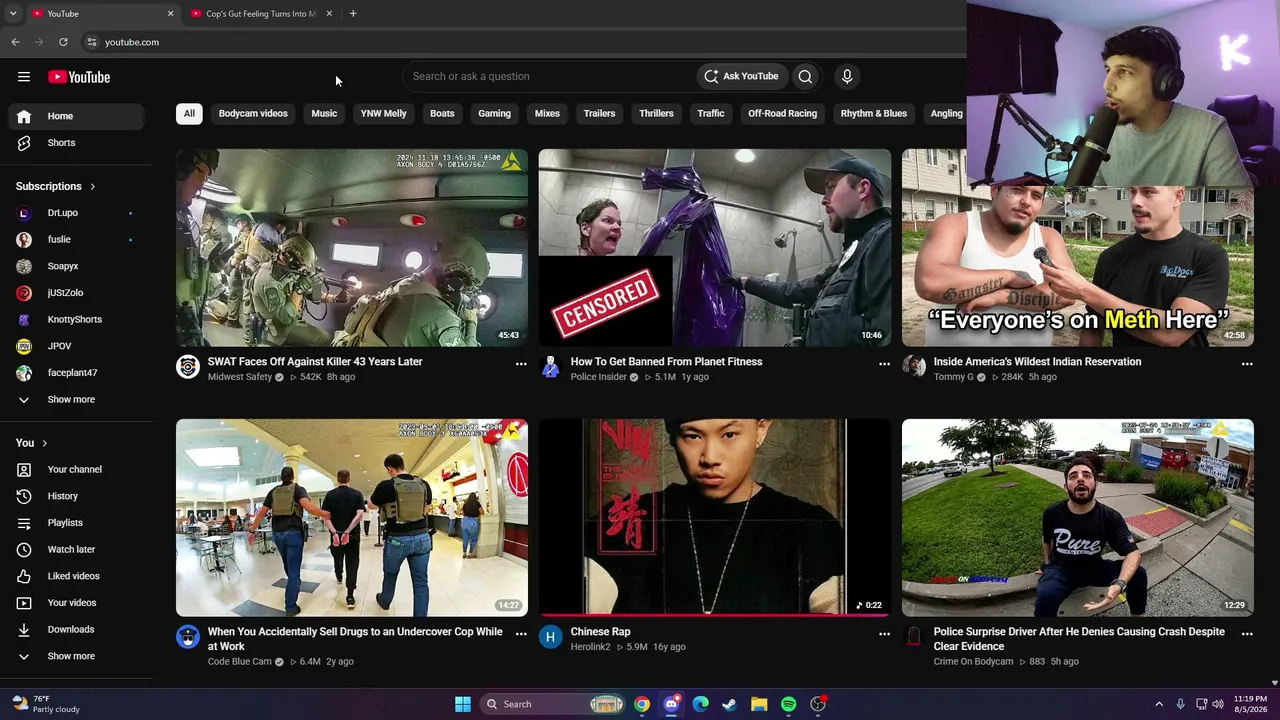Open KnottyShorts channel subscription
Image resolution: width=1280 pixels, height=720 pixels.
pyautogui.click(x=76, y=320)
